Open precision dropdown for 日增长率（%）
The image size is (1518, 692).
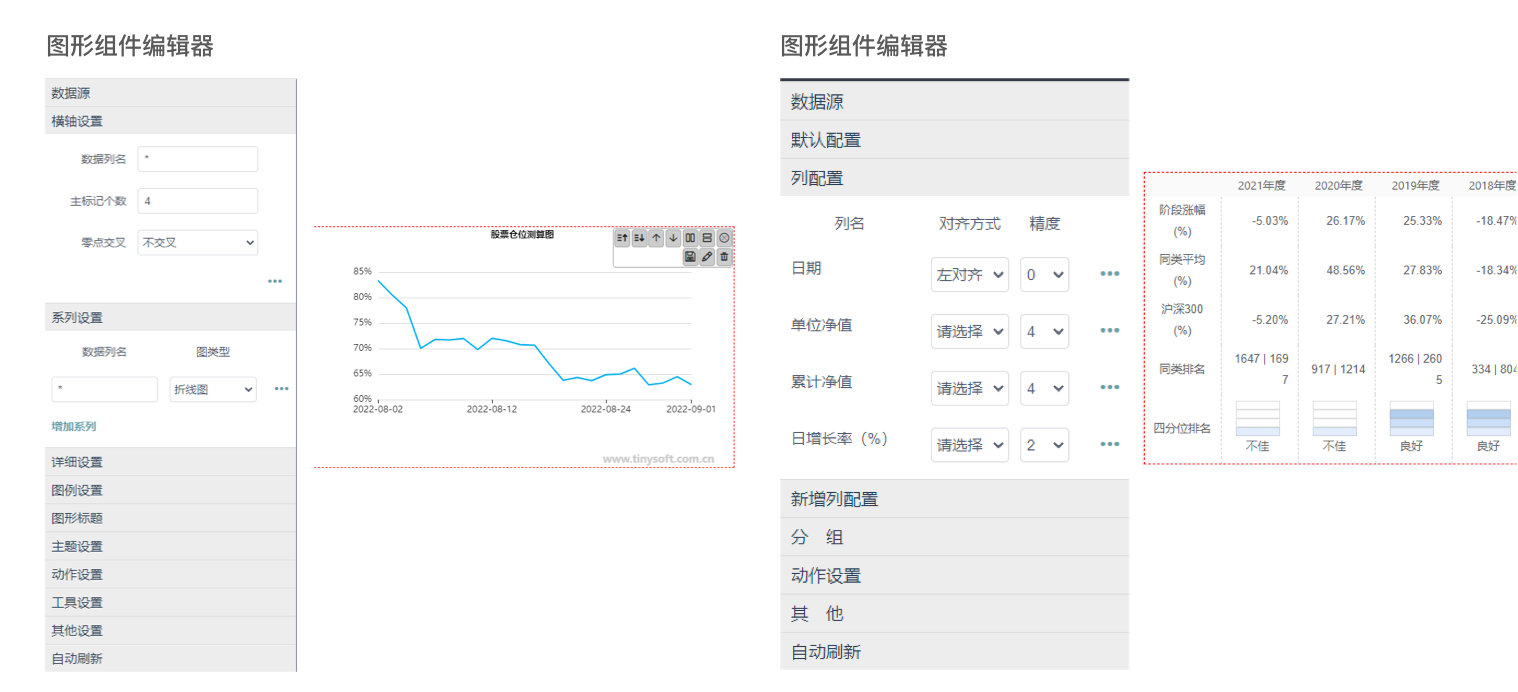pyautogui.click(x=1044, y=445)
